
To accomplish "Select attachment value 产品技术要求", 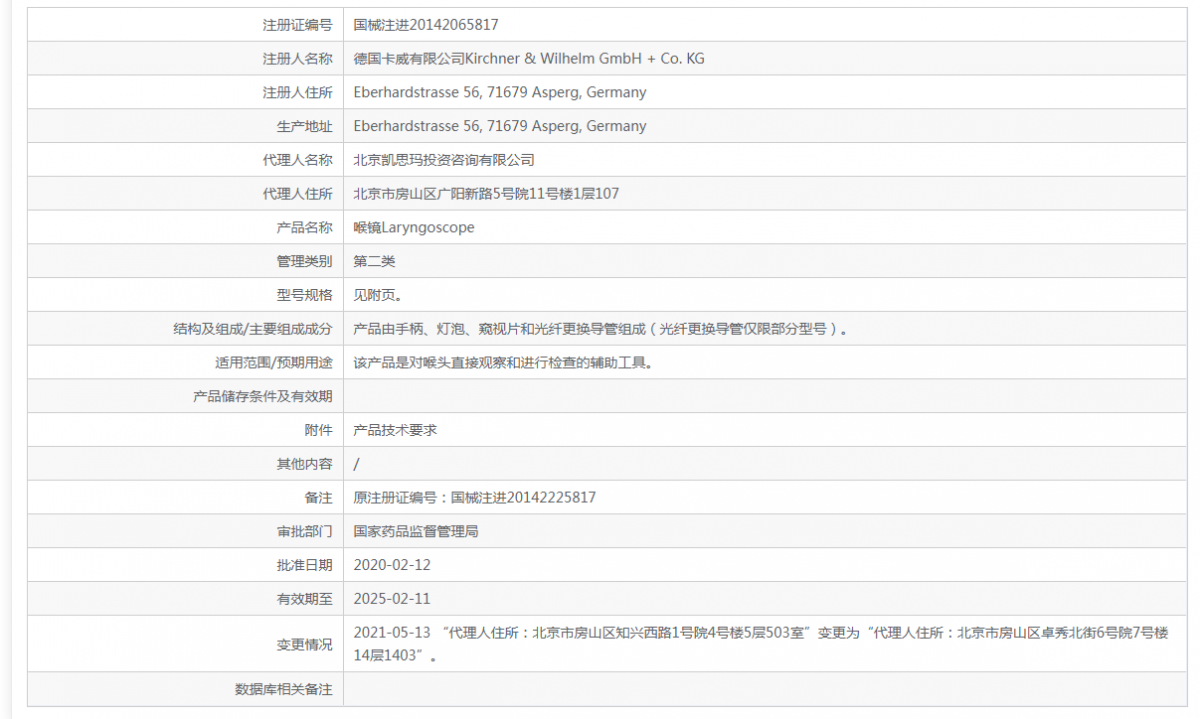I will pos(395,430).
